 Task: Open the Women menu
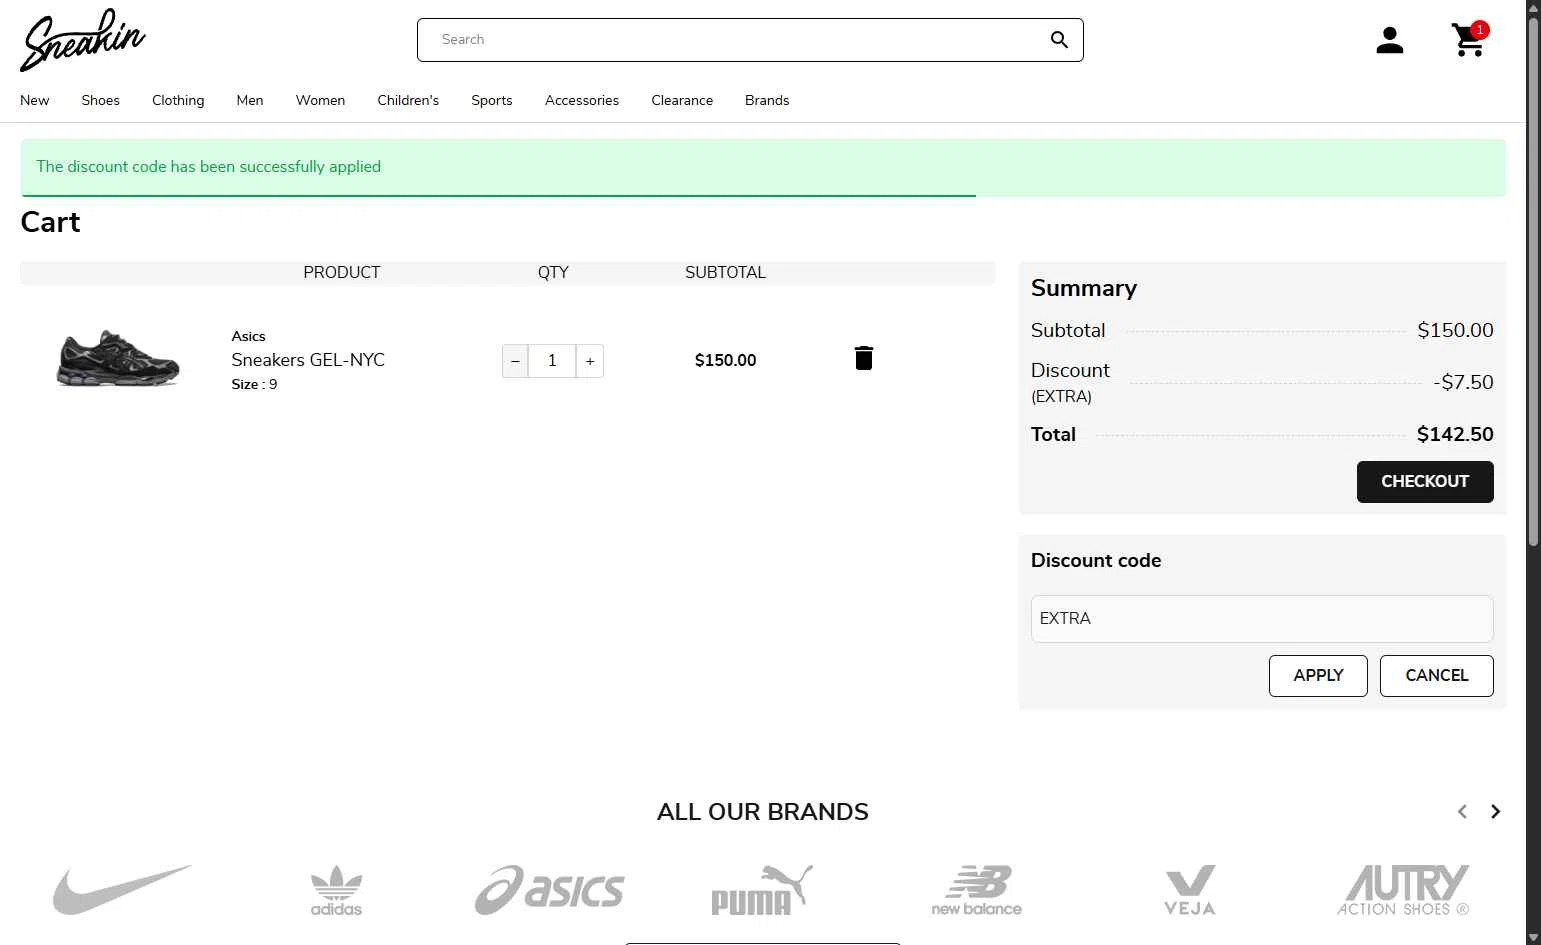pos(320,100)
